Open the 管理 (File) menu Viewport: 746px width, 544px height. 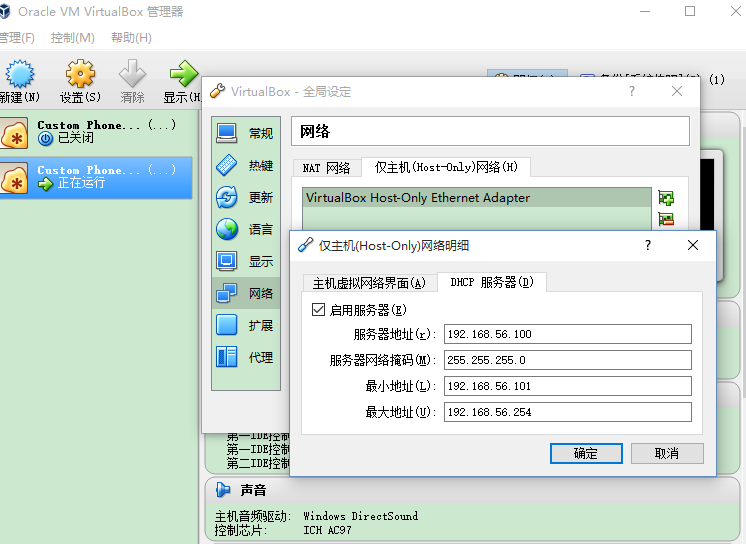tap(16, 38)
